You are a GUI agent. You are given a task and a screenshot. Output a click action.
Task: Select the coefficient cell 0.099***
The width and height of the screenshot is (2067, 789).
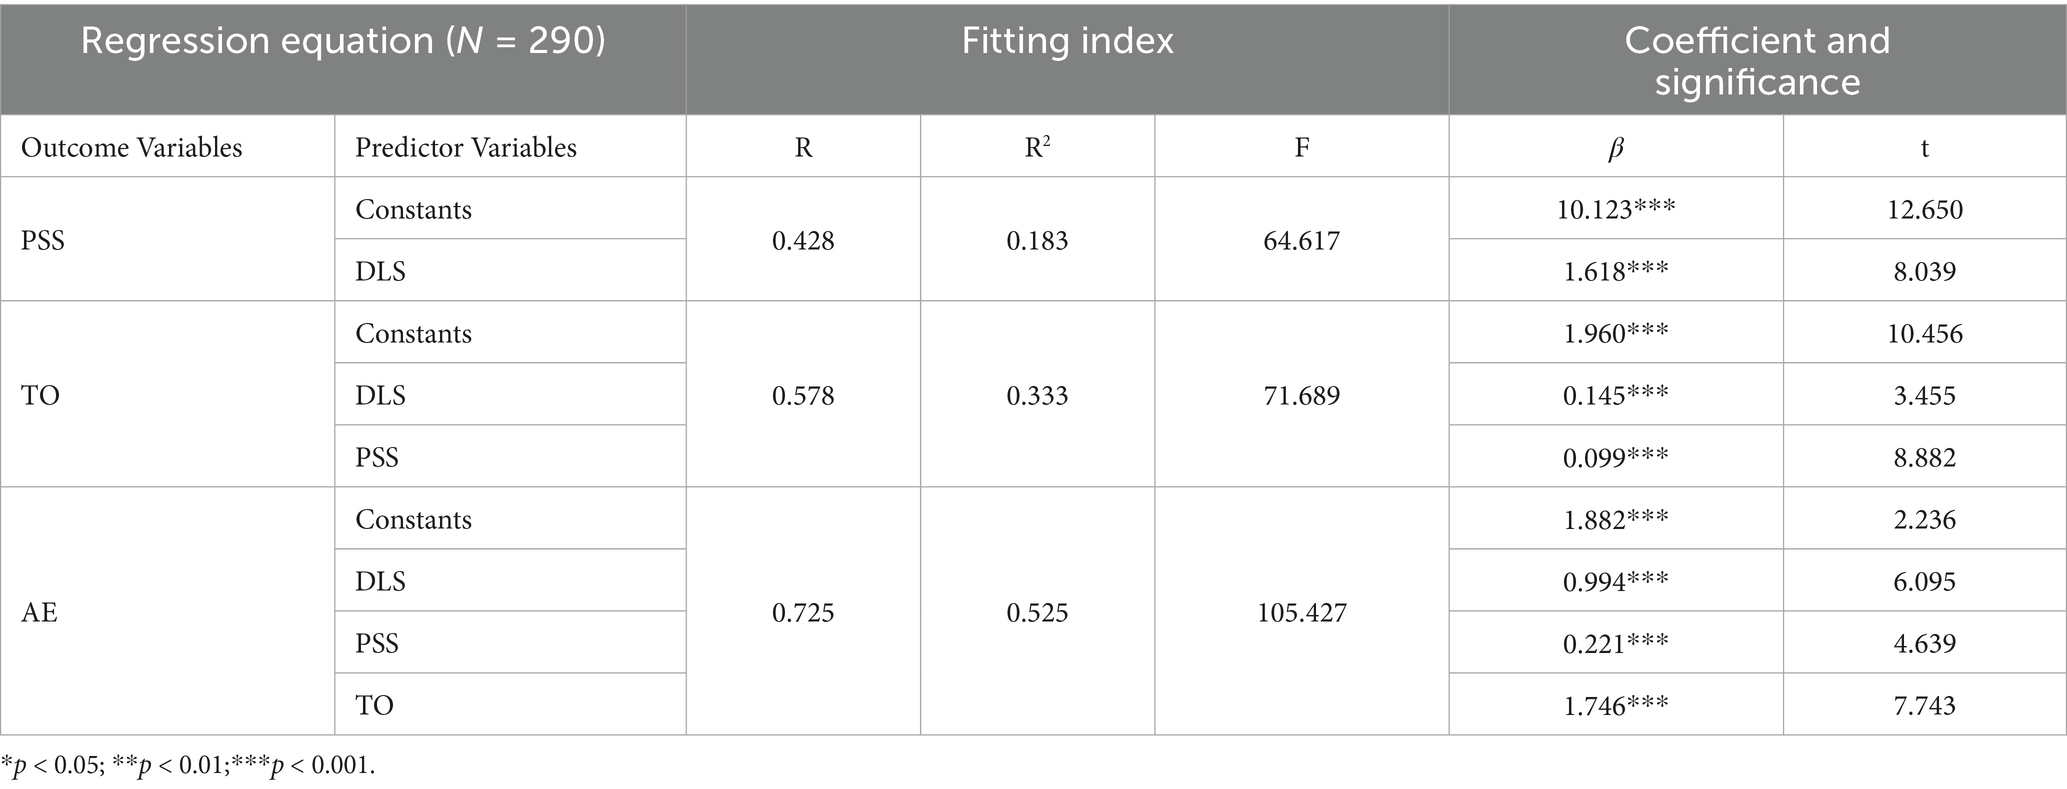tap(1616, 458)
